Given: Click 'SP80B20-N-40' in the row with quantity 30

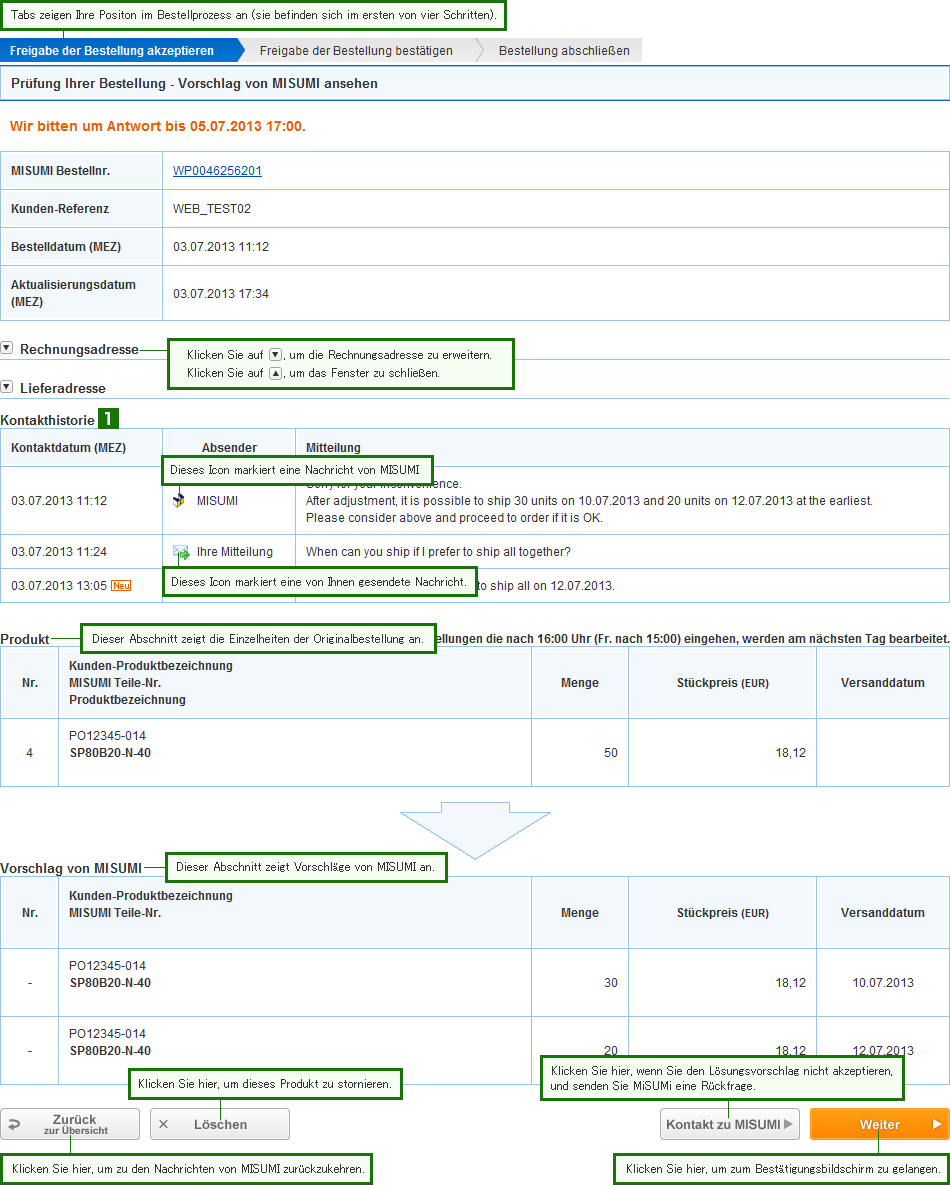Looking at the screenshot, I should click(110, 982).
